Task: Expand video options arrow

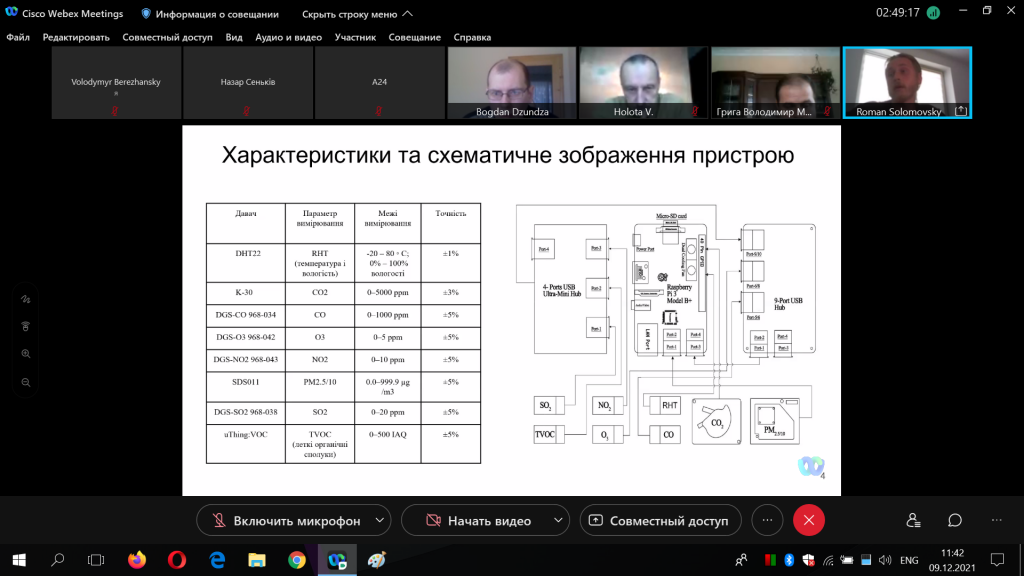Action: 558,520
